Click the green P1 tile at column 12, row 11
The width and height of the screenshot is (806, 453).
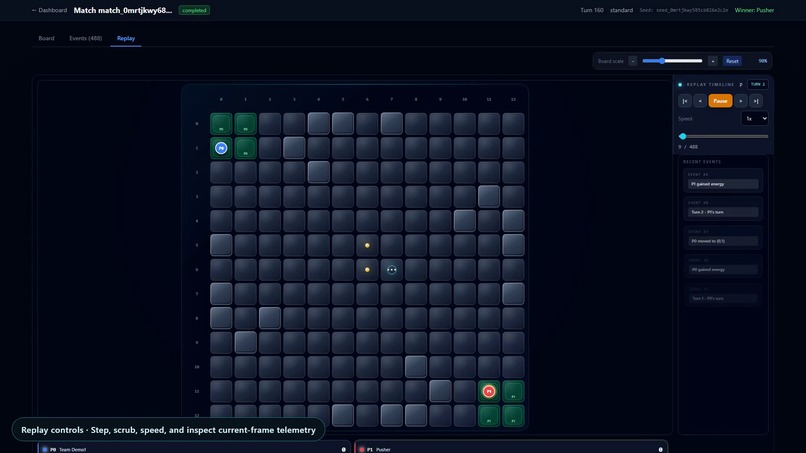513,391
